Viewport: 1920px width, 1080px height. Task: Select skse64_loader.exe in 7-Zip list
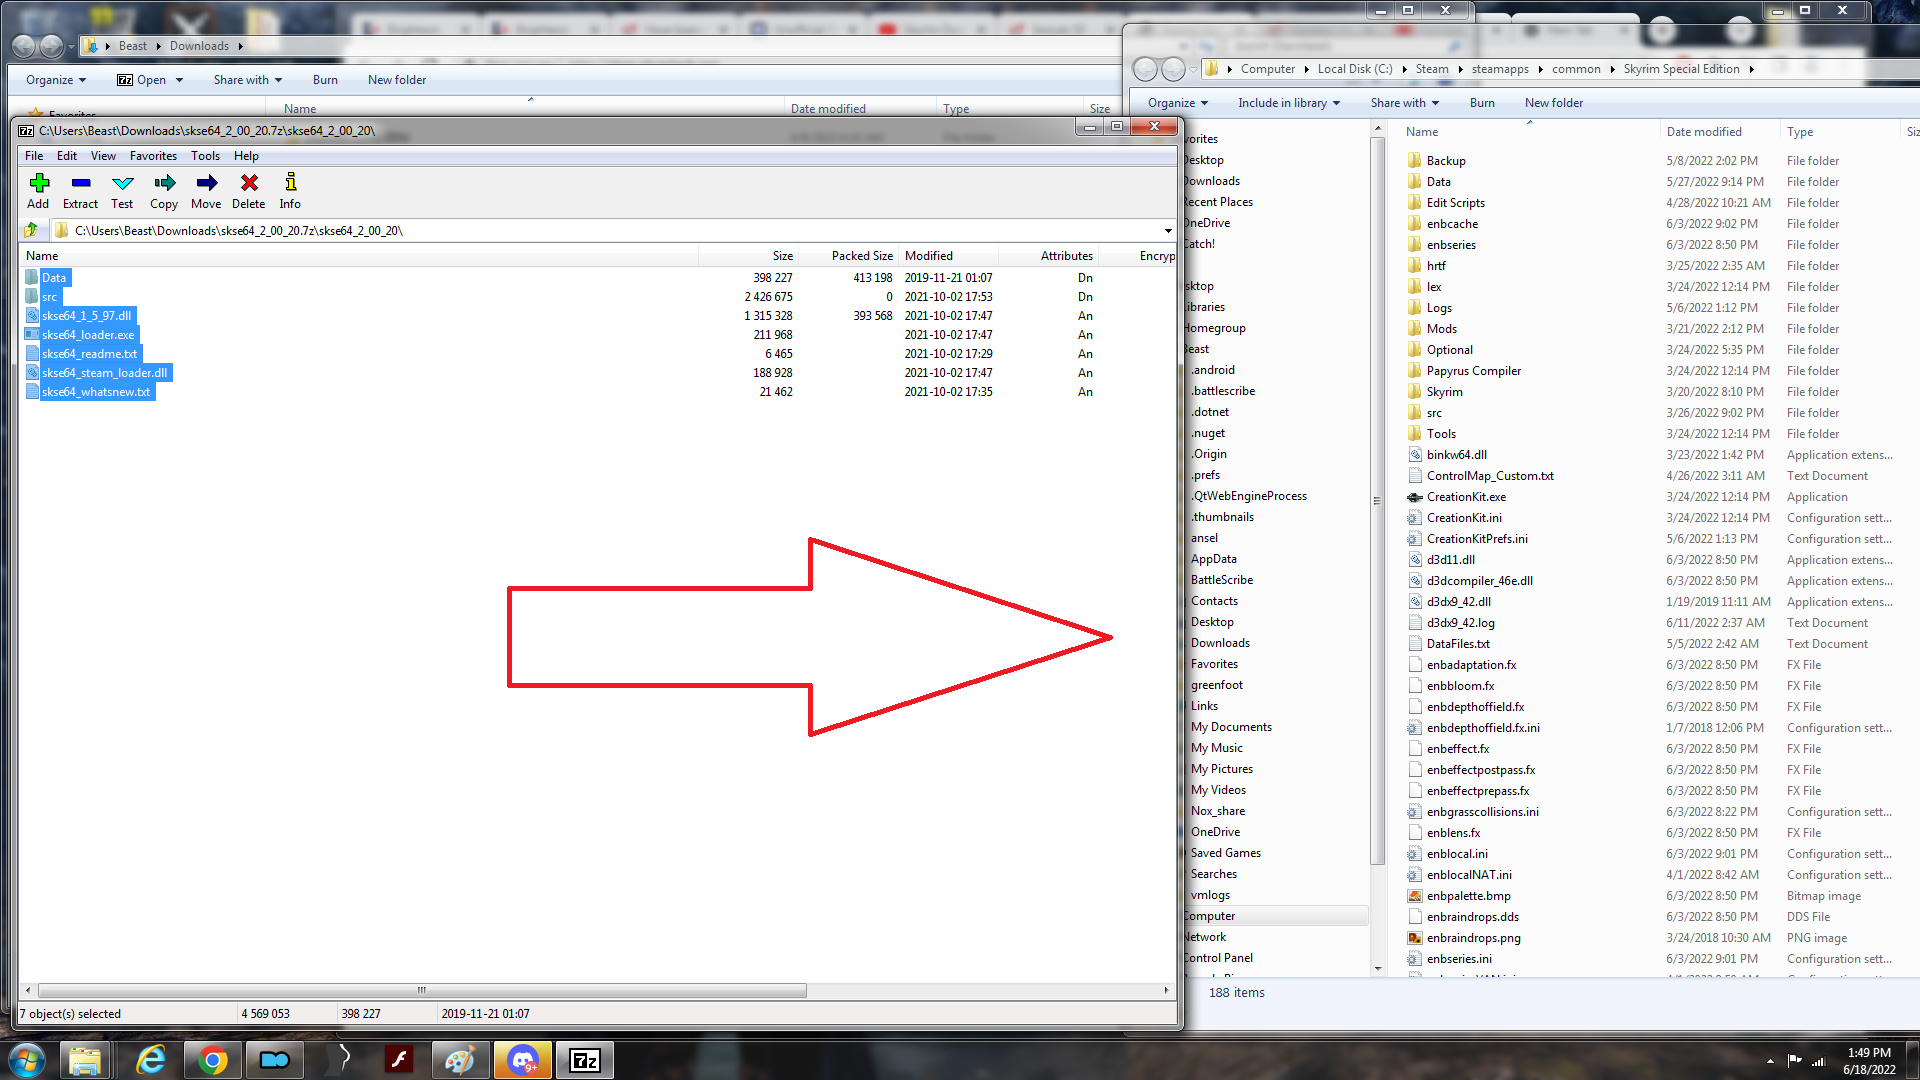point(87,335)
